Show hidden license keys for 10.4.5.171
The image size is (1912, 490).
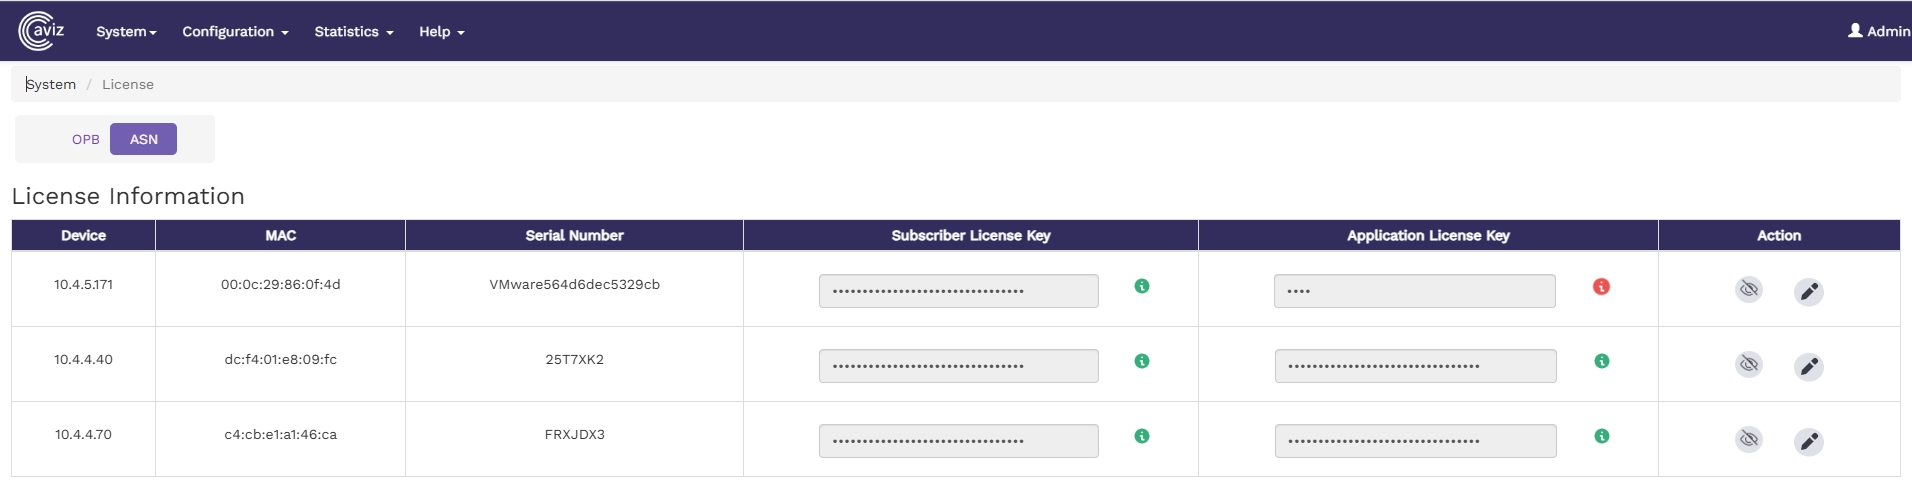click(1748, 290)
